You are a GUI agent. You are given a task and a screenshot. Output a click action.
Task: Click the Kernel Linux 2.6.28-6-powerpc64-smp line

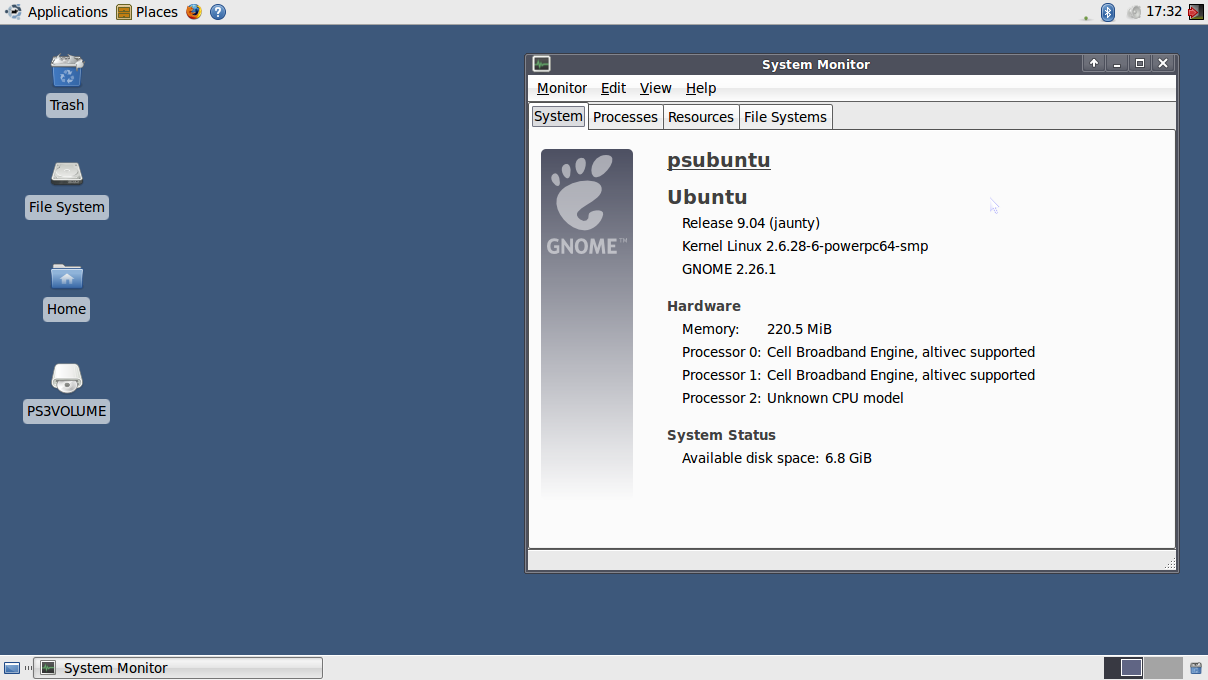tap(805, 246)
